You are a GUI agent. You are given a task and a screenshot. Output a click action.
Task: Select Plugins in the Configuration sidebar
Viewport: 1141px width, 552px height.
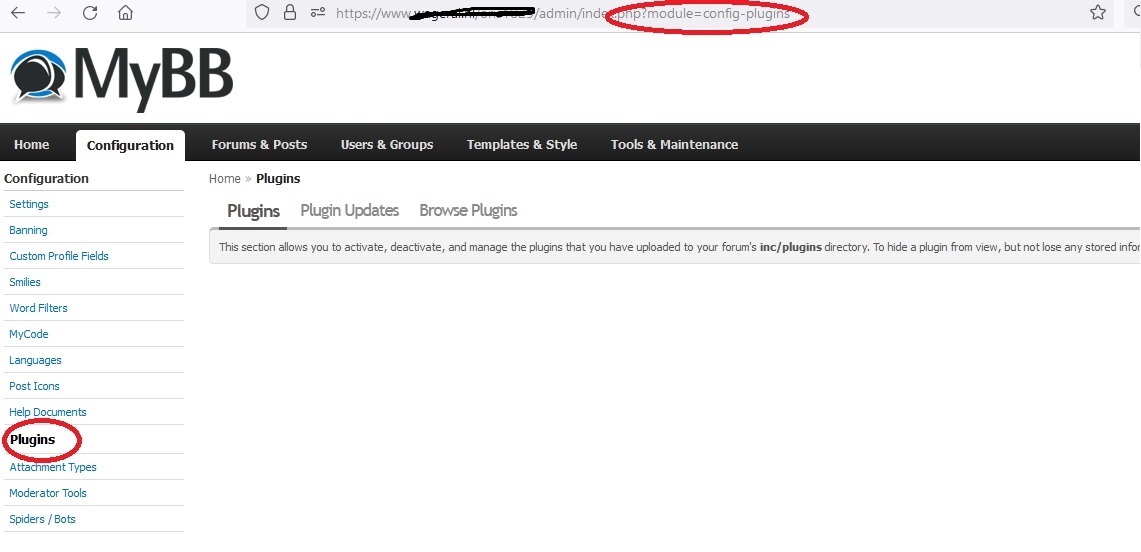[33, 440]
